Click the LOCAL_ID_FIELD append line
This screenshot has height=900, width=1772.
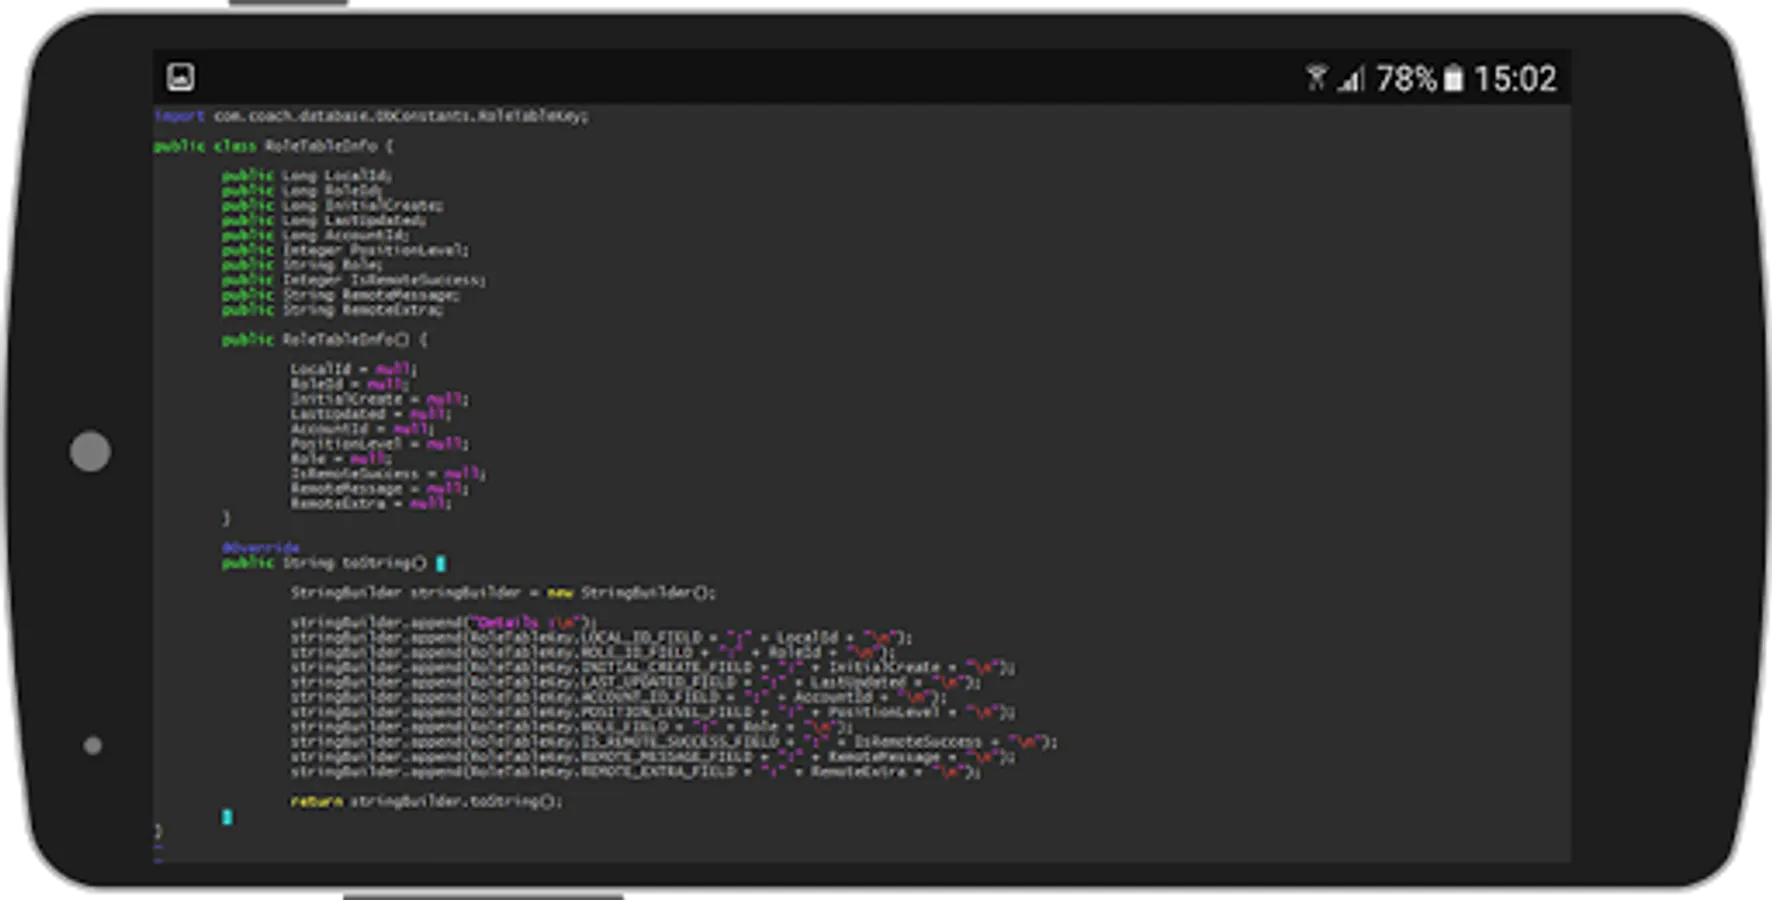[601, 637]
